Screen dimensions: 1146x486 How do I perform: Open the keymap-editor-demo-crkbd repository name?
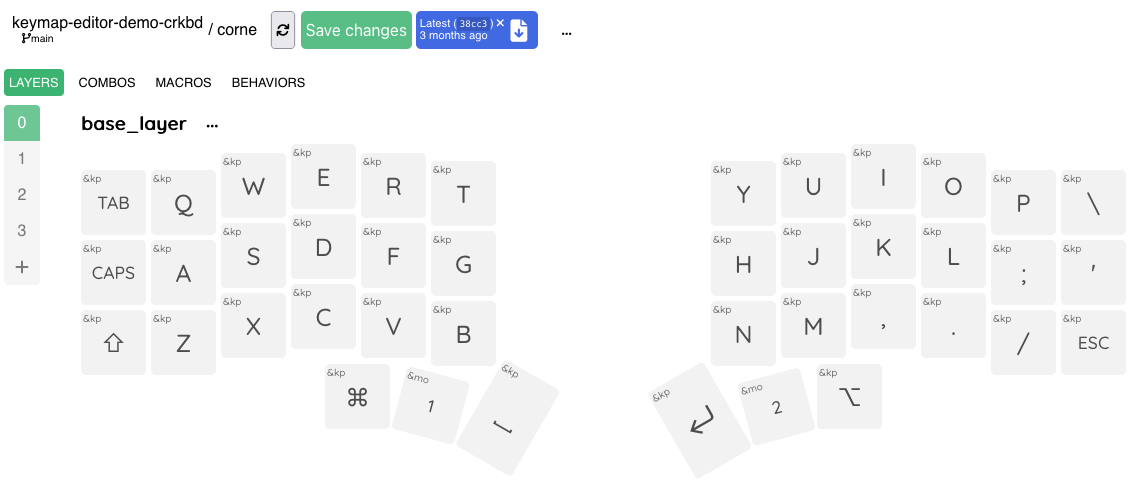coord(107,22)
